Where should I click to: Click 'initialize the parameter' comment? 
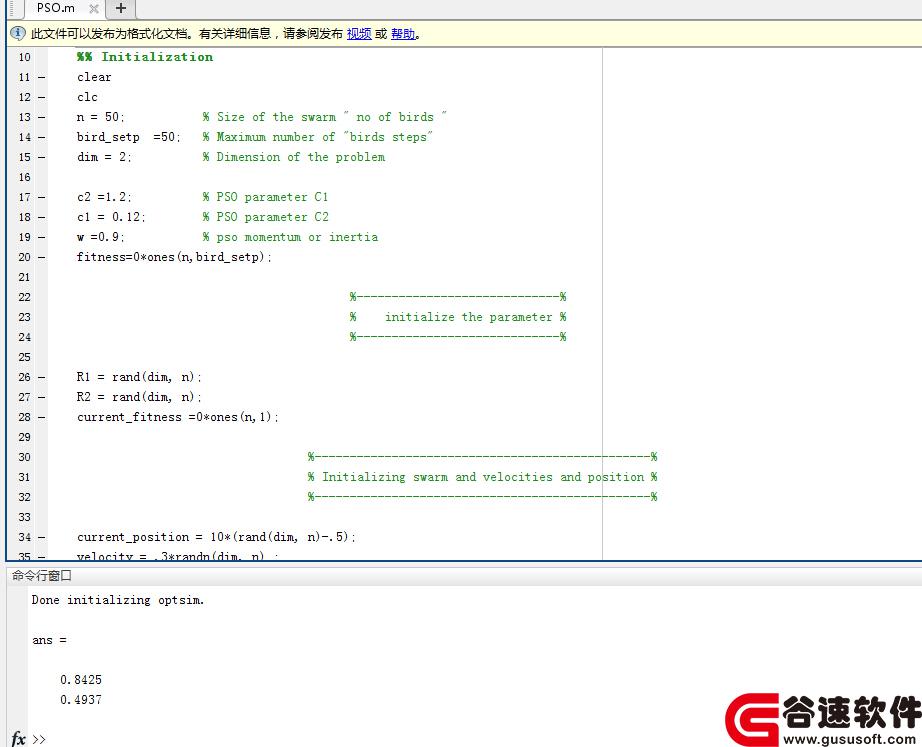(x=469, y=317)
